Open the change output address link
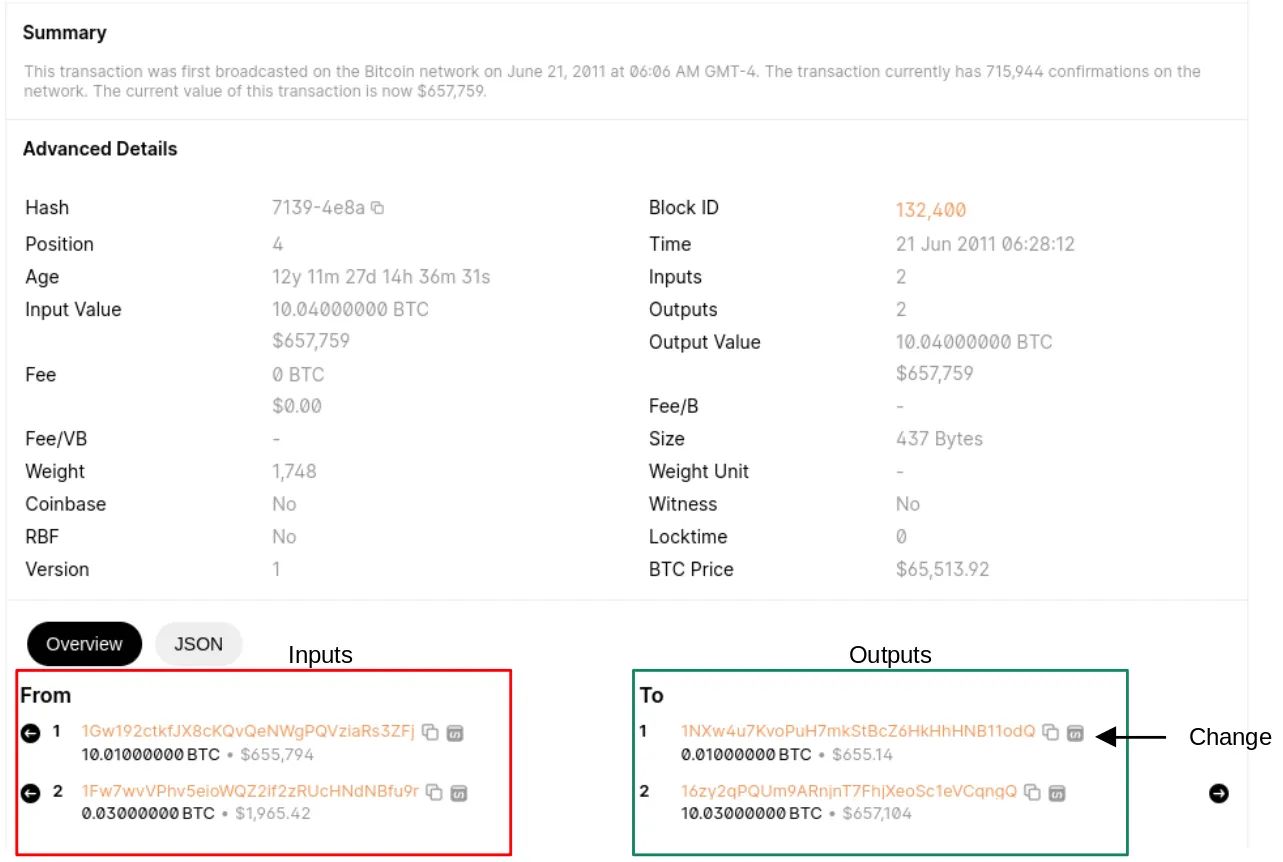The width and height of the screenshot is (1283, 862). pyautogui.click(x=858, y=731)
